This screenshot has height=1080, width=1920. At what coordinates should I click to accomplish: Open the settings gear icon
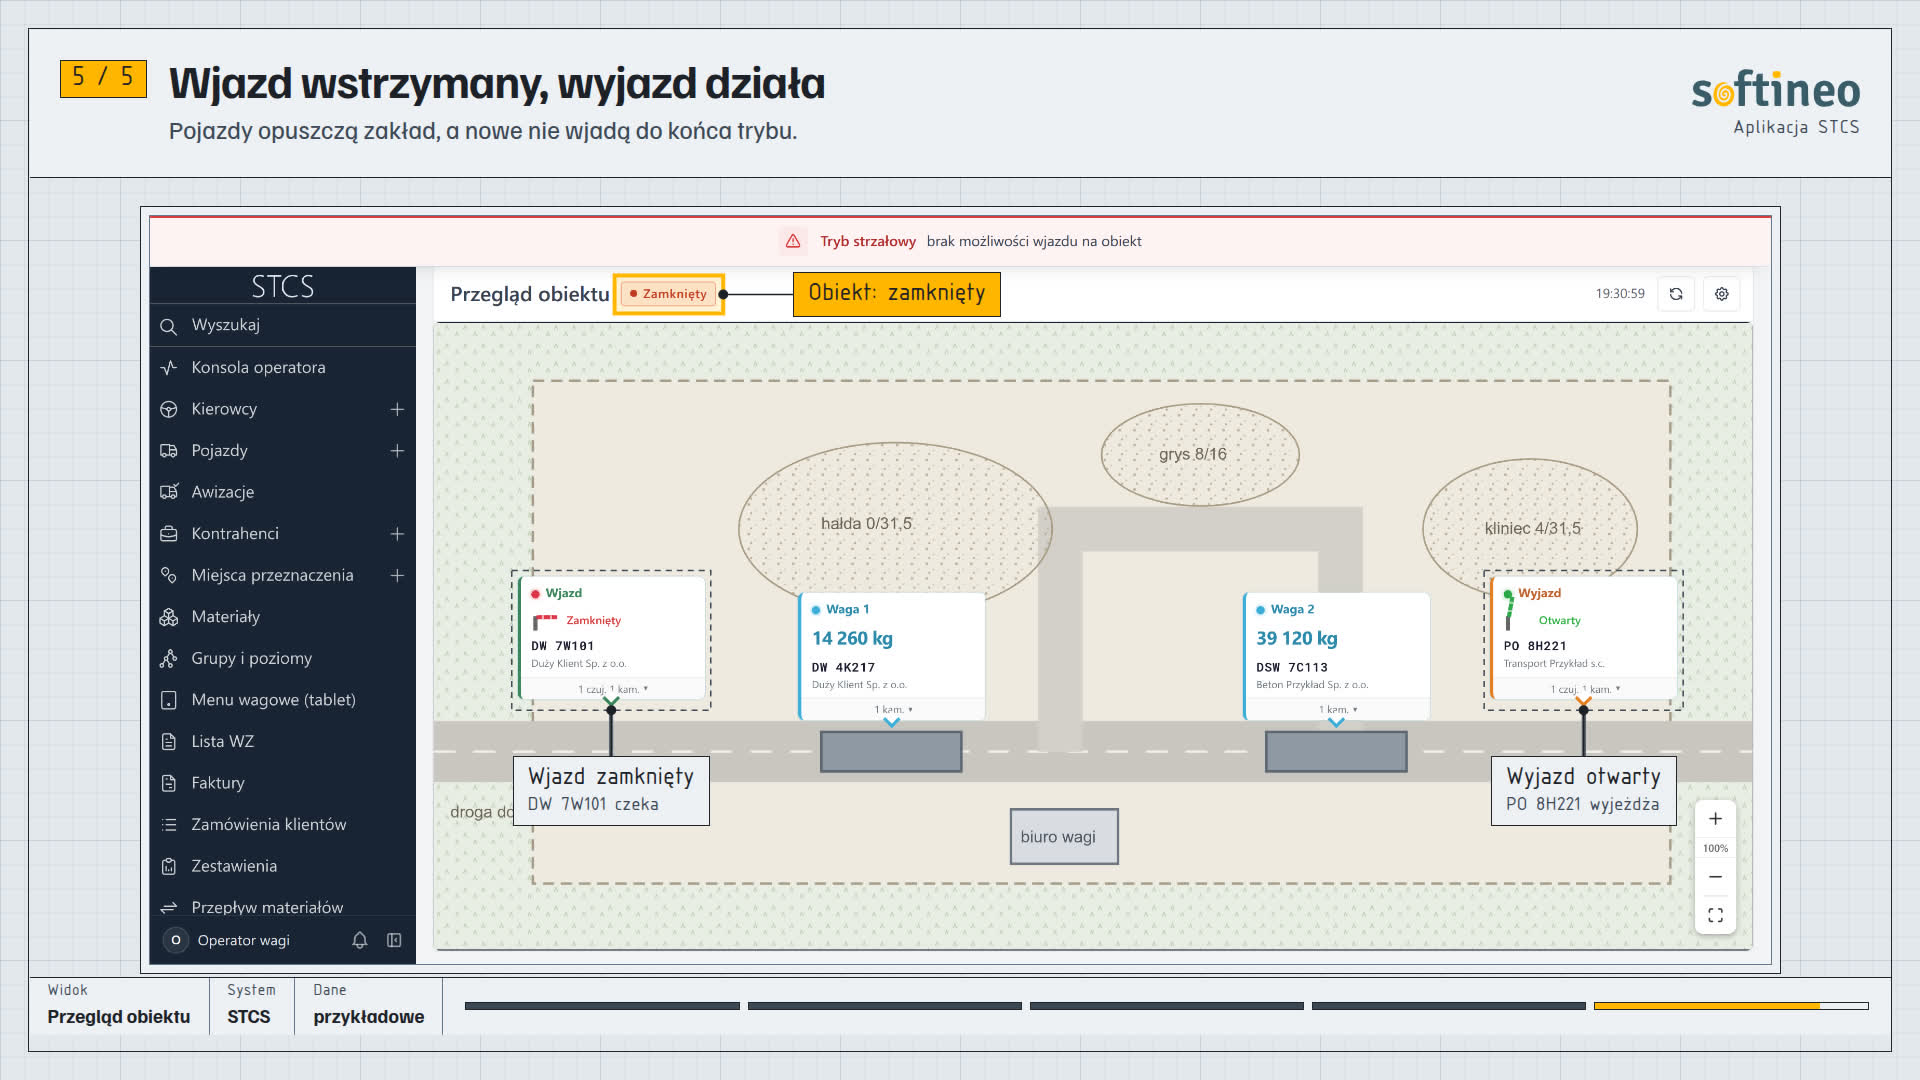pos(1722,294)
